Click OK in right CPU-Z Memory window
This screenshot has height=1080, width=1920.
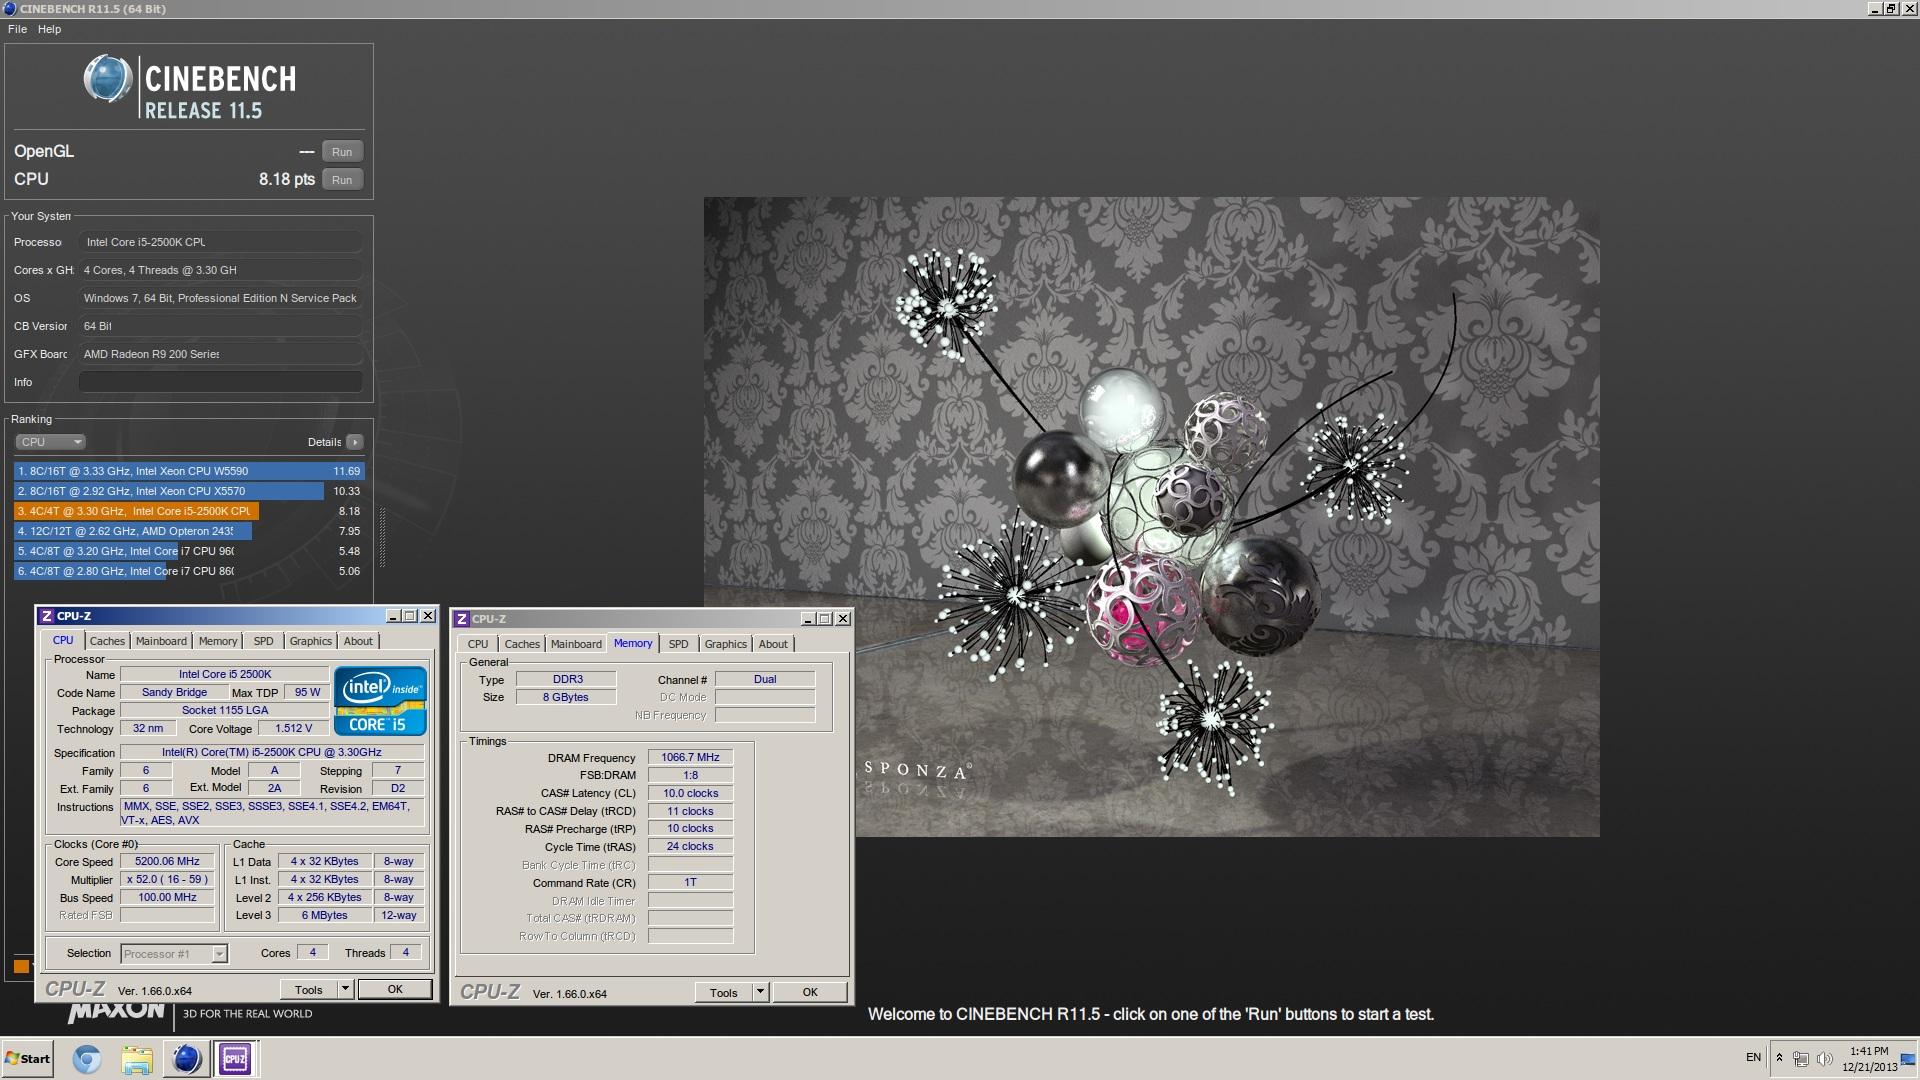[x=810, y=993]
